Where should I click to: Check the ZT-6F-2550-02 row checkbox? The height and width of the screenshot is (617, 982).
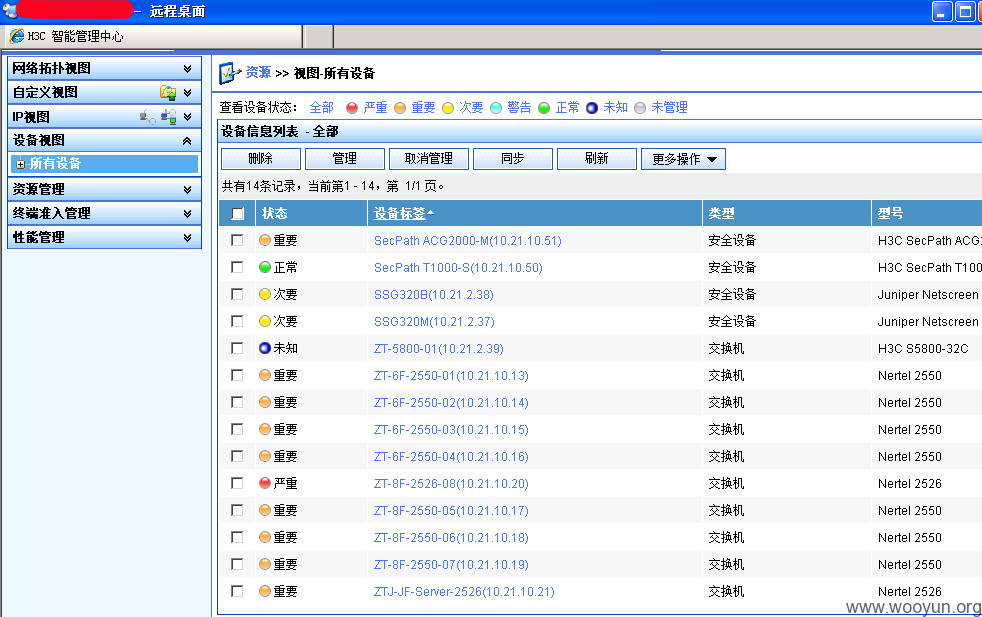click(237, 402)
